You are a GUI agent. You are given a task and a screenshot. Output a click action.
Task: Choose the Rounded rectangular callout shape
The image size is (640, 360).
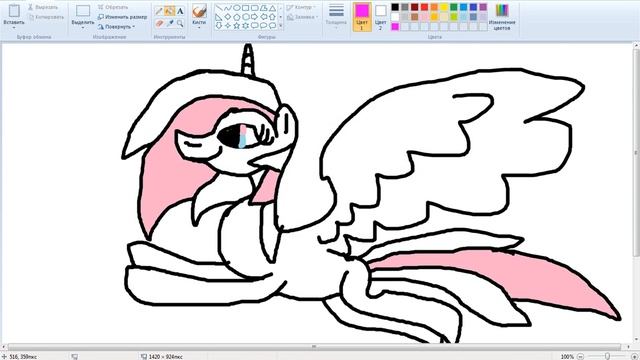coord(255,26)
